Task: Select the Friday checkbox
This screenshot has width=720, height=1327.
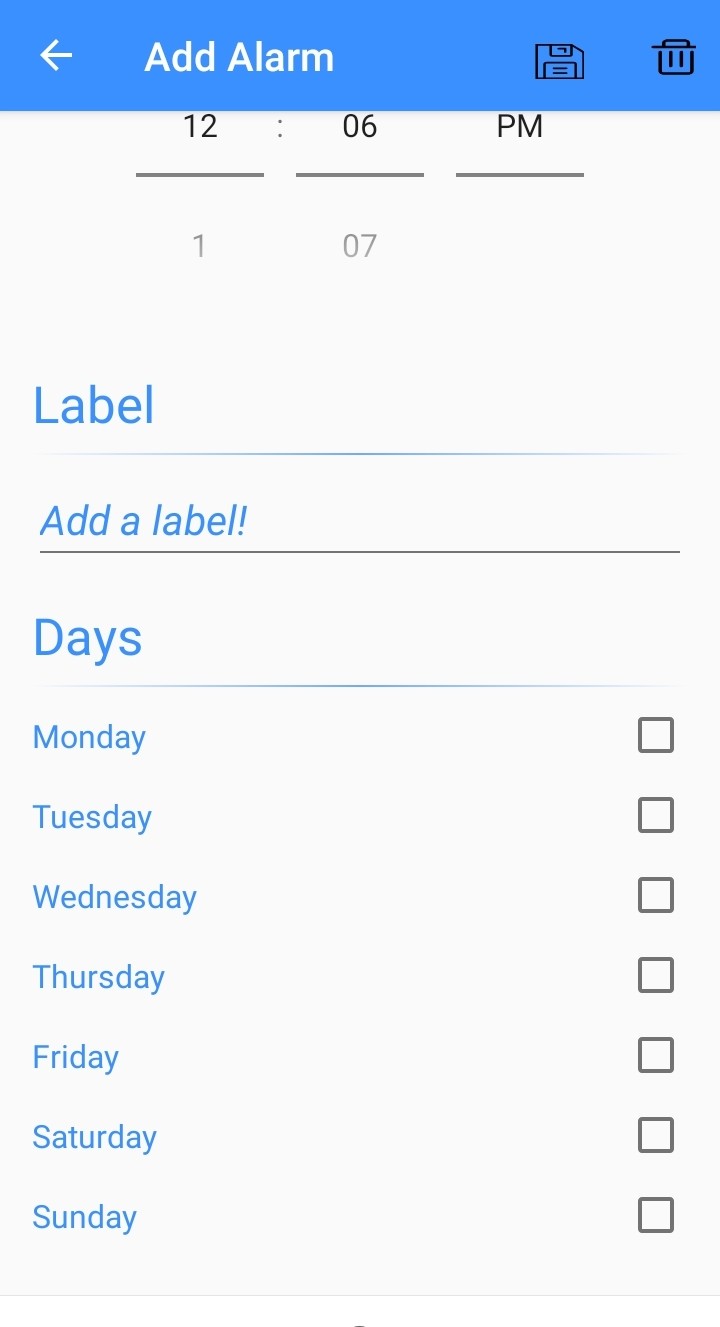Action: pyautogui.click(x=656, y=1055)
